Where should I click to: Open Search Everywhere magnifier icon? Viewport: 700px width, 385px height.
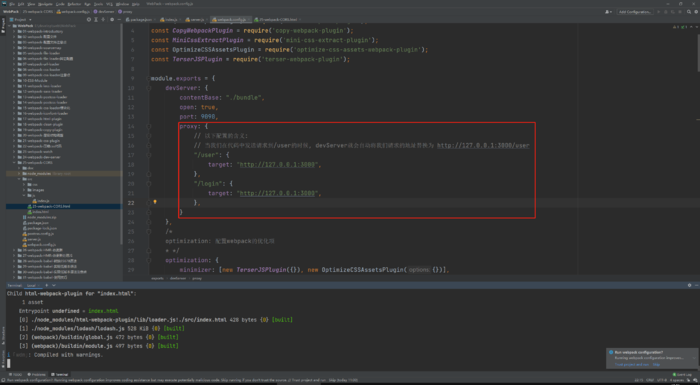pos(689,12)
